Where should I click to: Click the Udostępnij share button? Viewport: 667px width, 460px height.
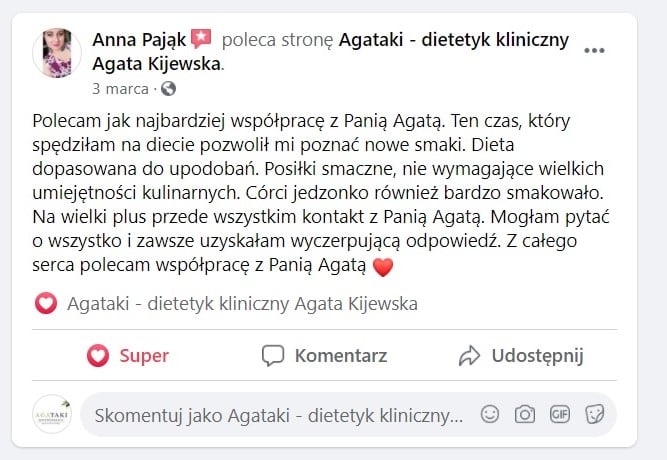click(x=520, y=355)
